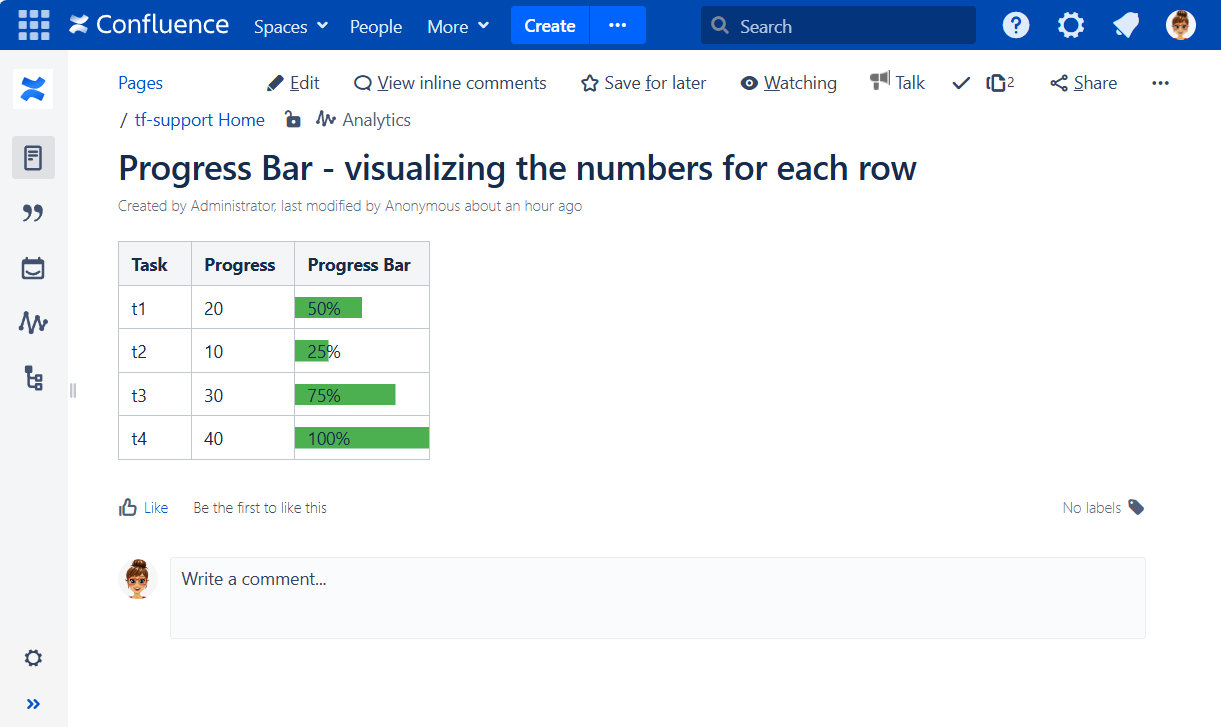The height and width of the screenshot is (727, 1221).
Task: Click the 100% progress bar for t4
Action: 361,438
